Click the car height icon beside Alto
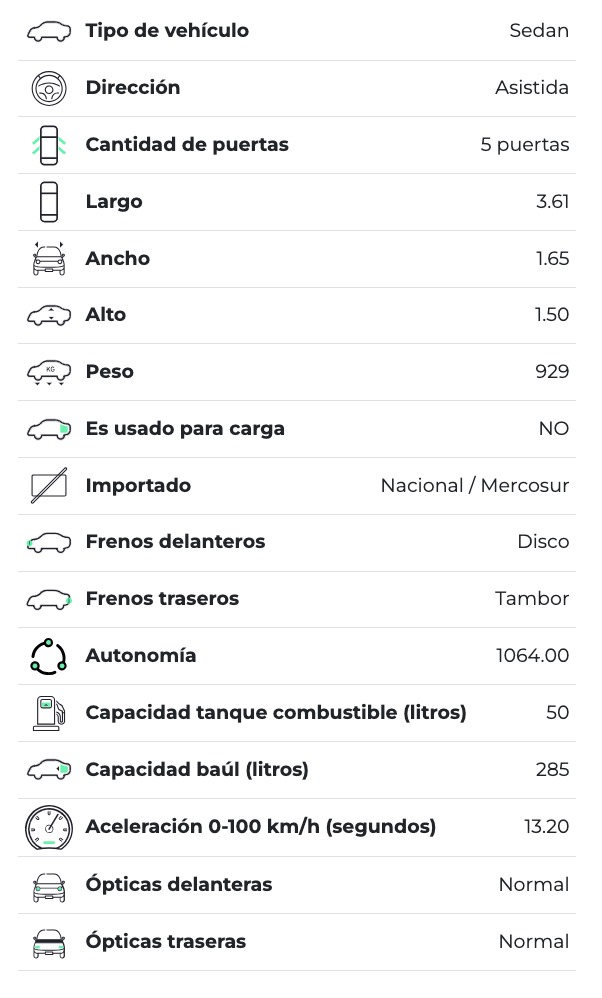This screenshot has width=602, height=998. tap(49, 315)
